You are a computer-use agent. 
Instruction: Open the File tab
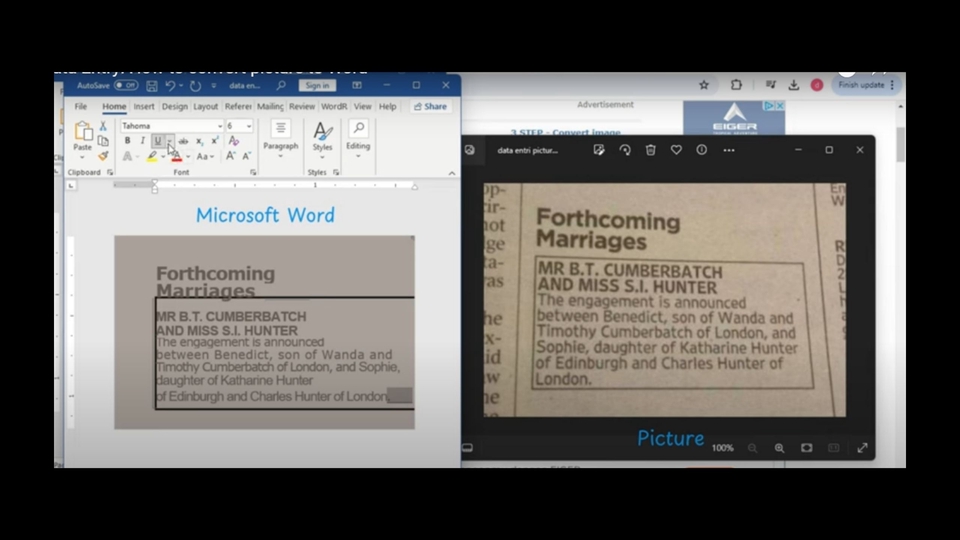(x=81, y=107)
